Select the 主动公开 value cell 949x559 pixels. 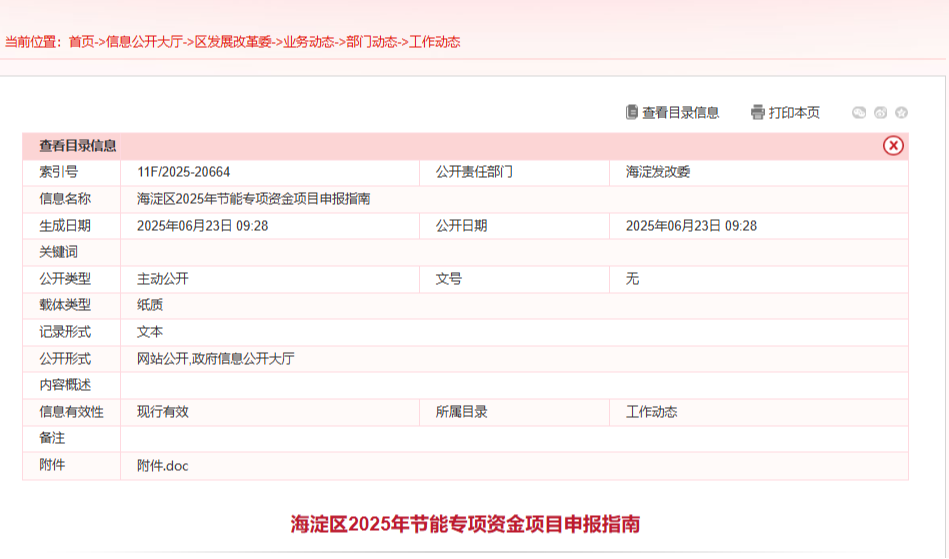click(163, 279)
